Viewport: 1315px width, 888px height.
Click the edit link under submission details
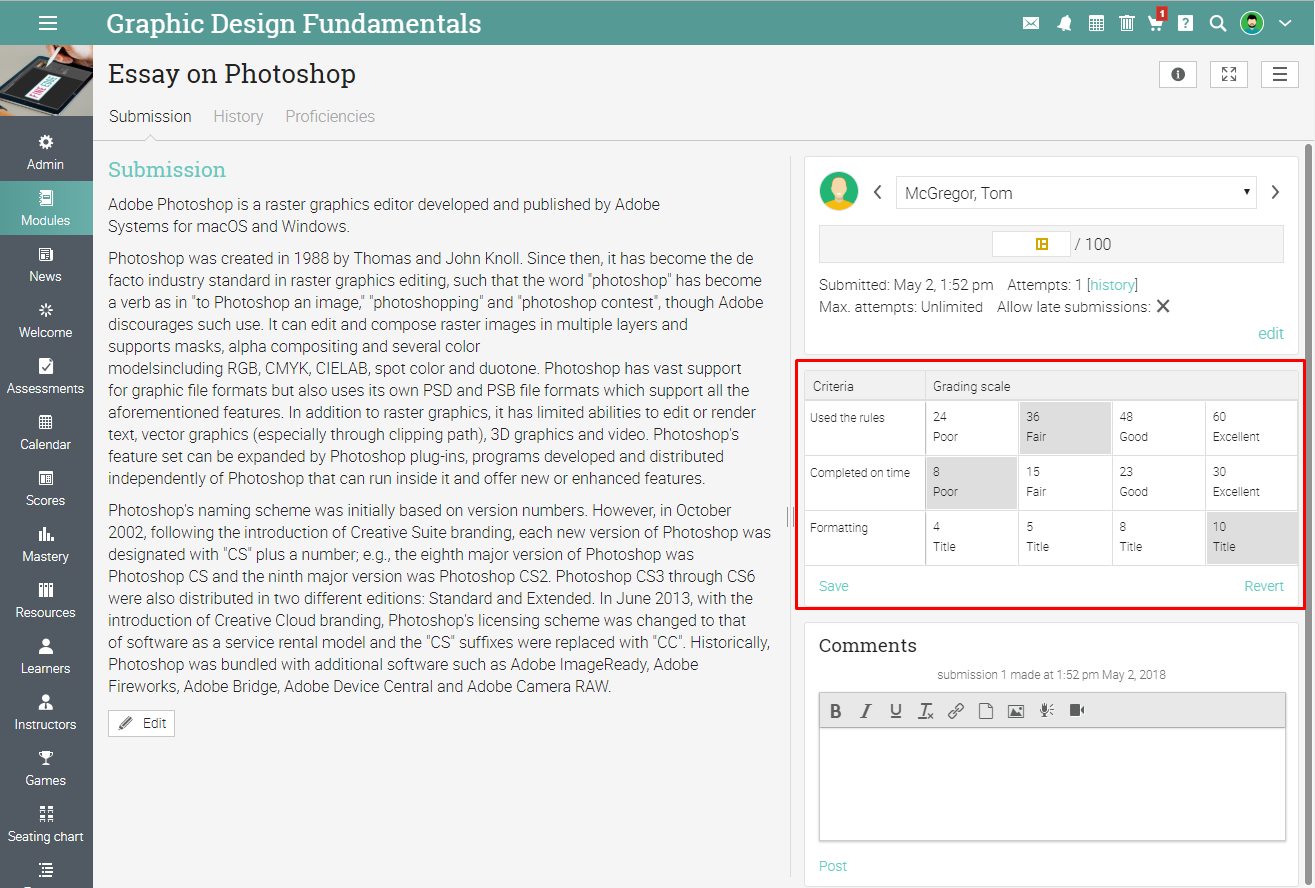(1271, 334)
